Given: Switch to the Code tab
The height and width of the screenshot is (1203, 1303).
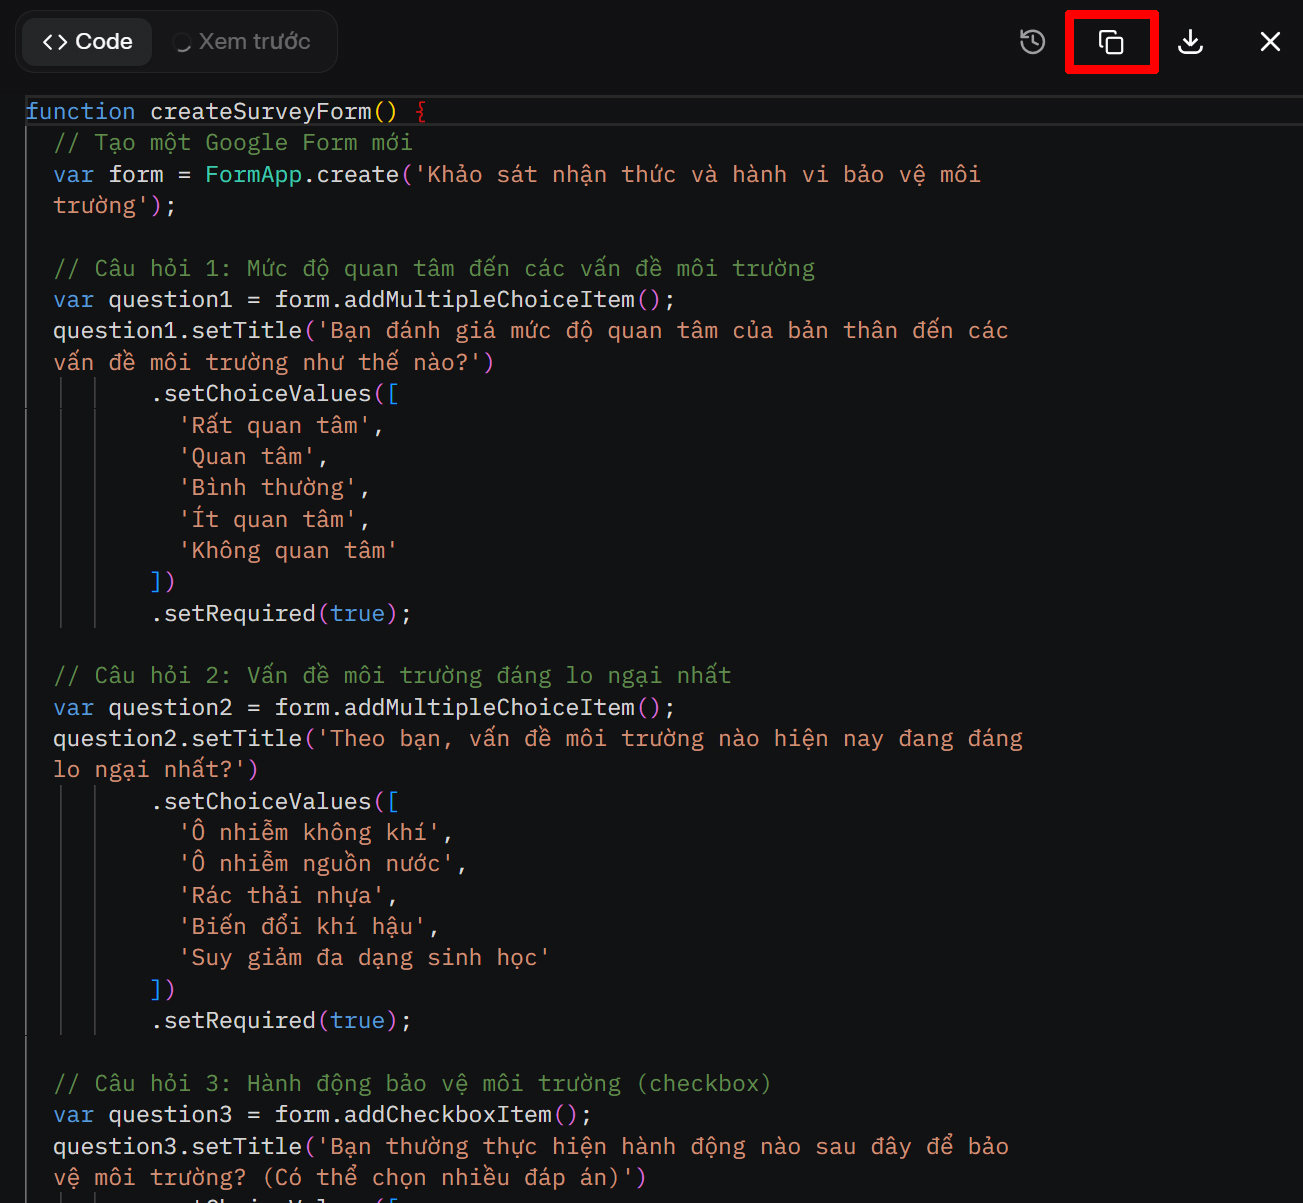Looking at the screenshot, I should click(x=88, y=42).
